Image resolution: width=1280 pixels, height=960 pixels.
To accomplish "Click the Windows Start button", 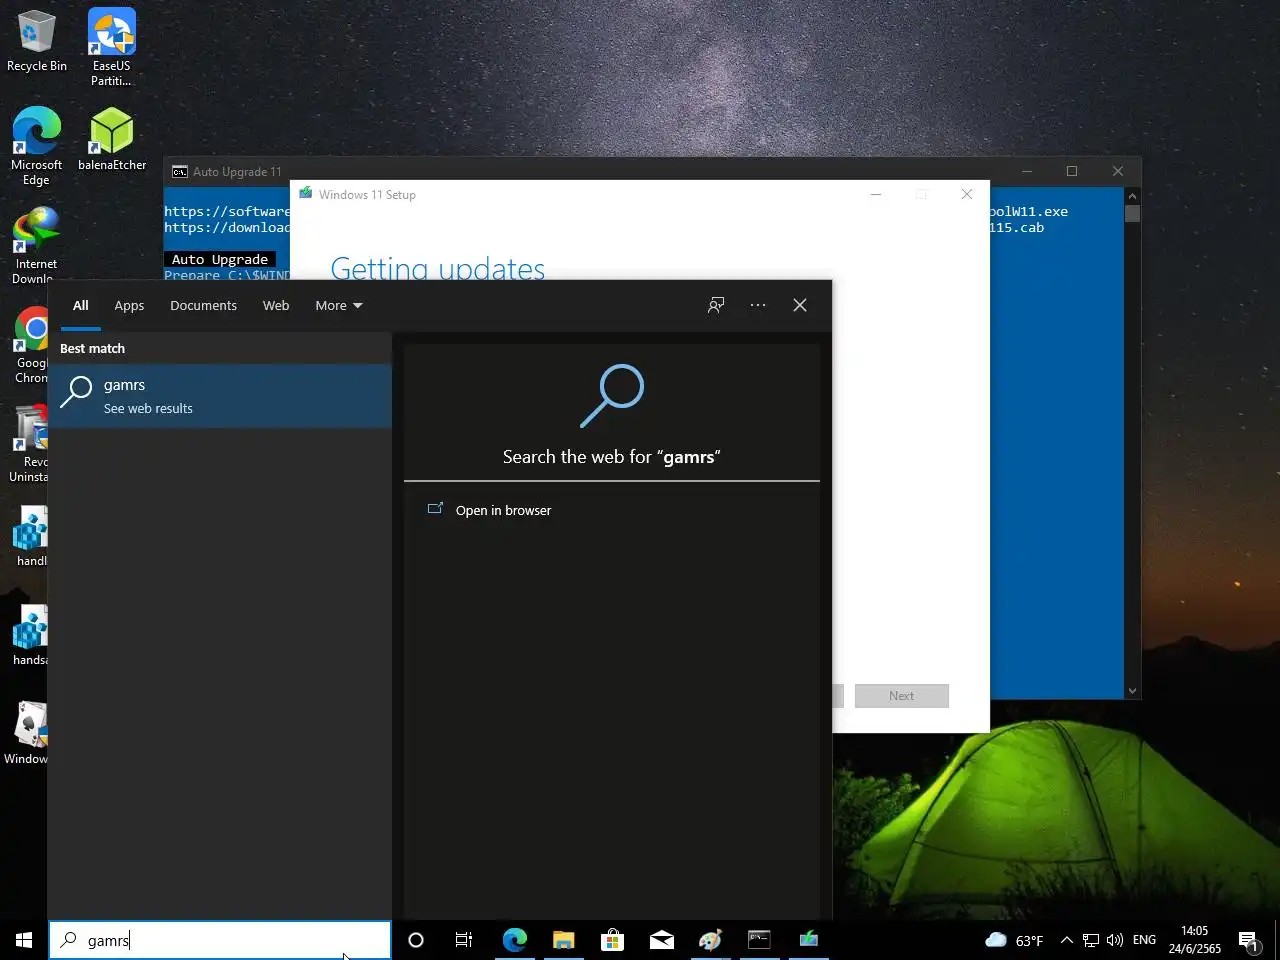I will coord(24,940).
